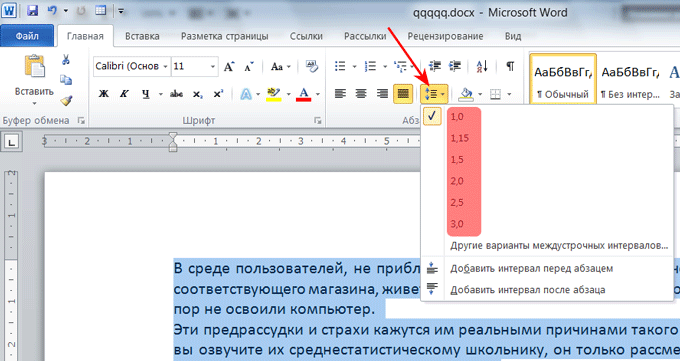
Task: Open the font size dropdown
Action: (x=212, y=67)
